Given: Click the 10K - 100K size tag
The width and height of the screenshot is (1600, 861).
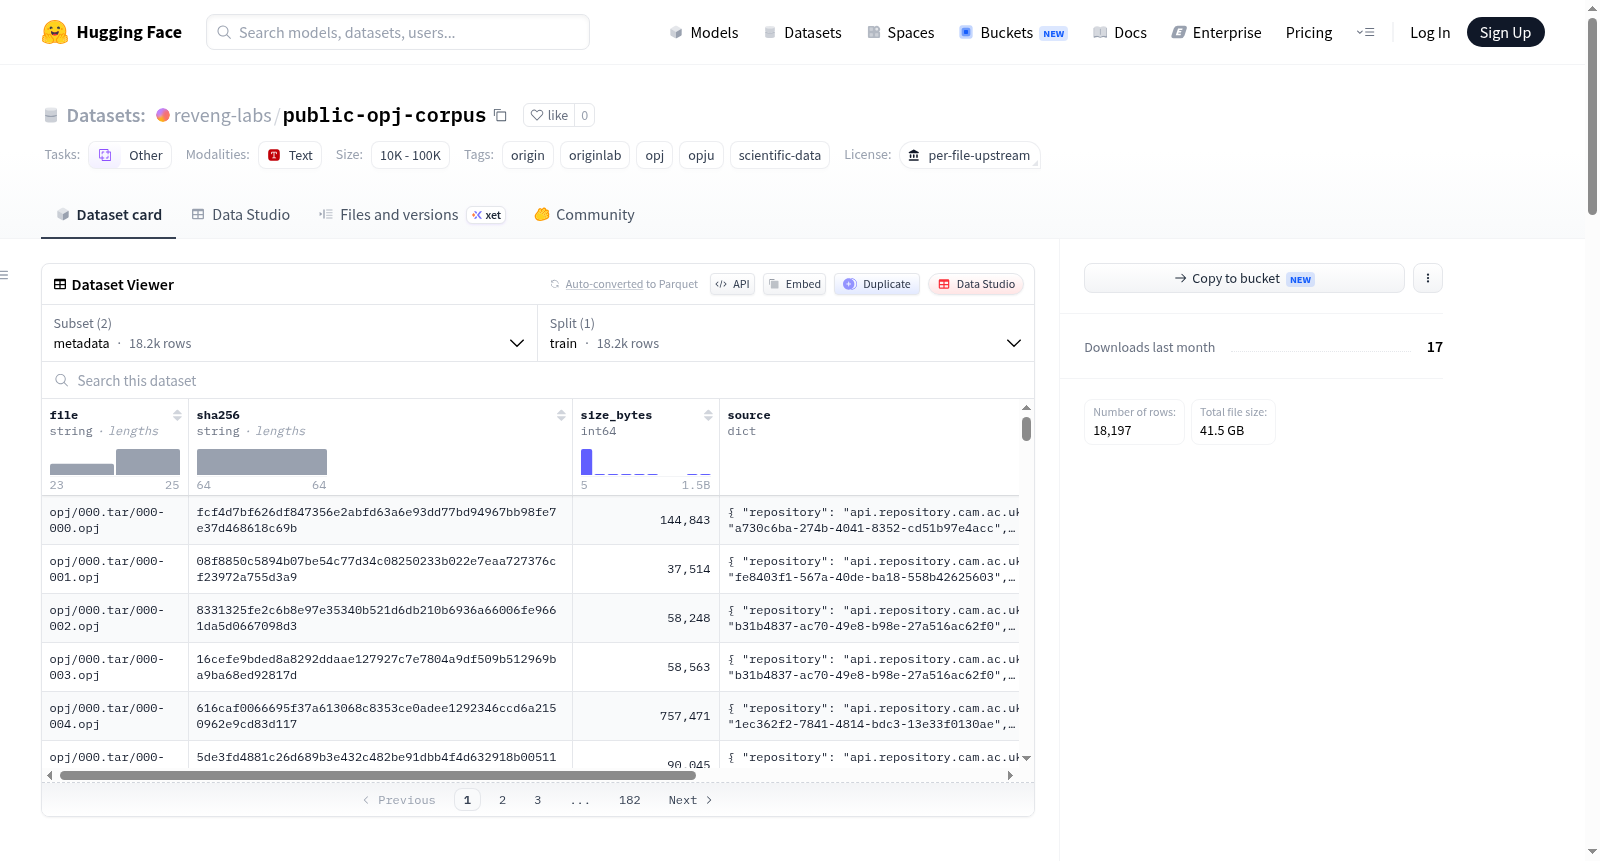Looking at the screenshot, I should click(410, 155).
